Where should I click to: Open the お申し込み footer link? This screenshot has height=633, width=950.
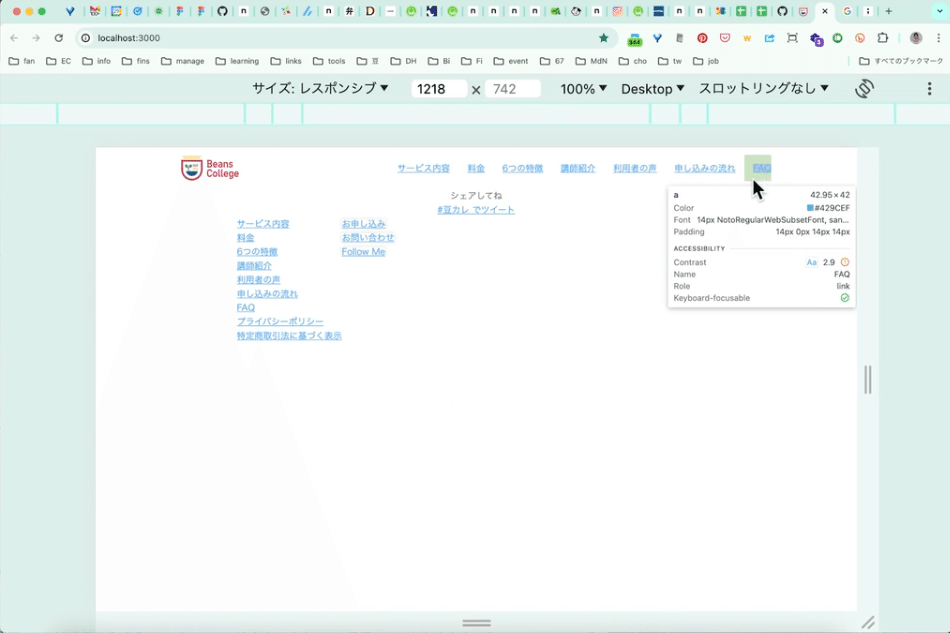[364, 224]
